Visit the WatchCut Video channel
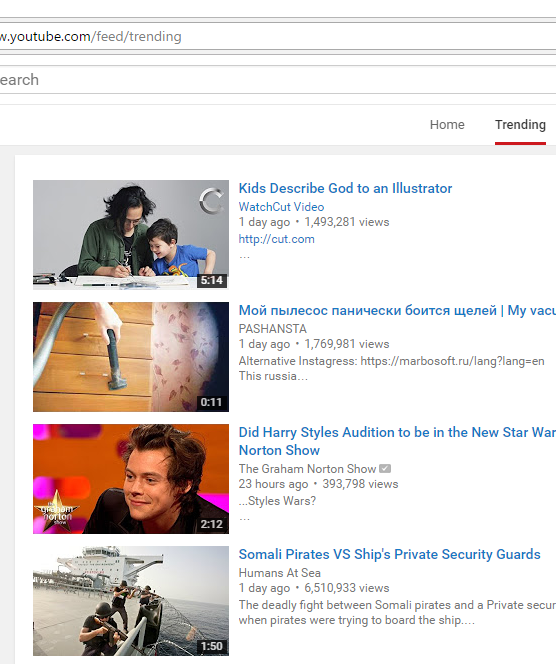The image size is (556, 664). (281, 207)
